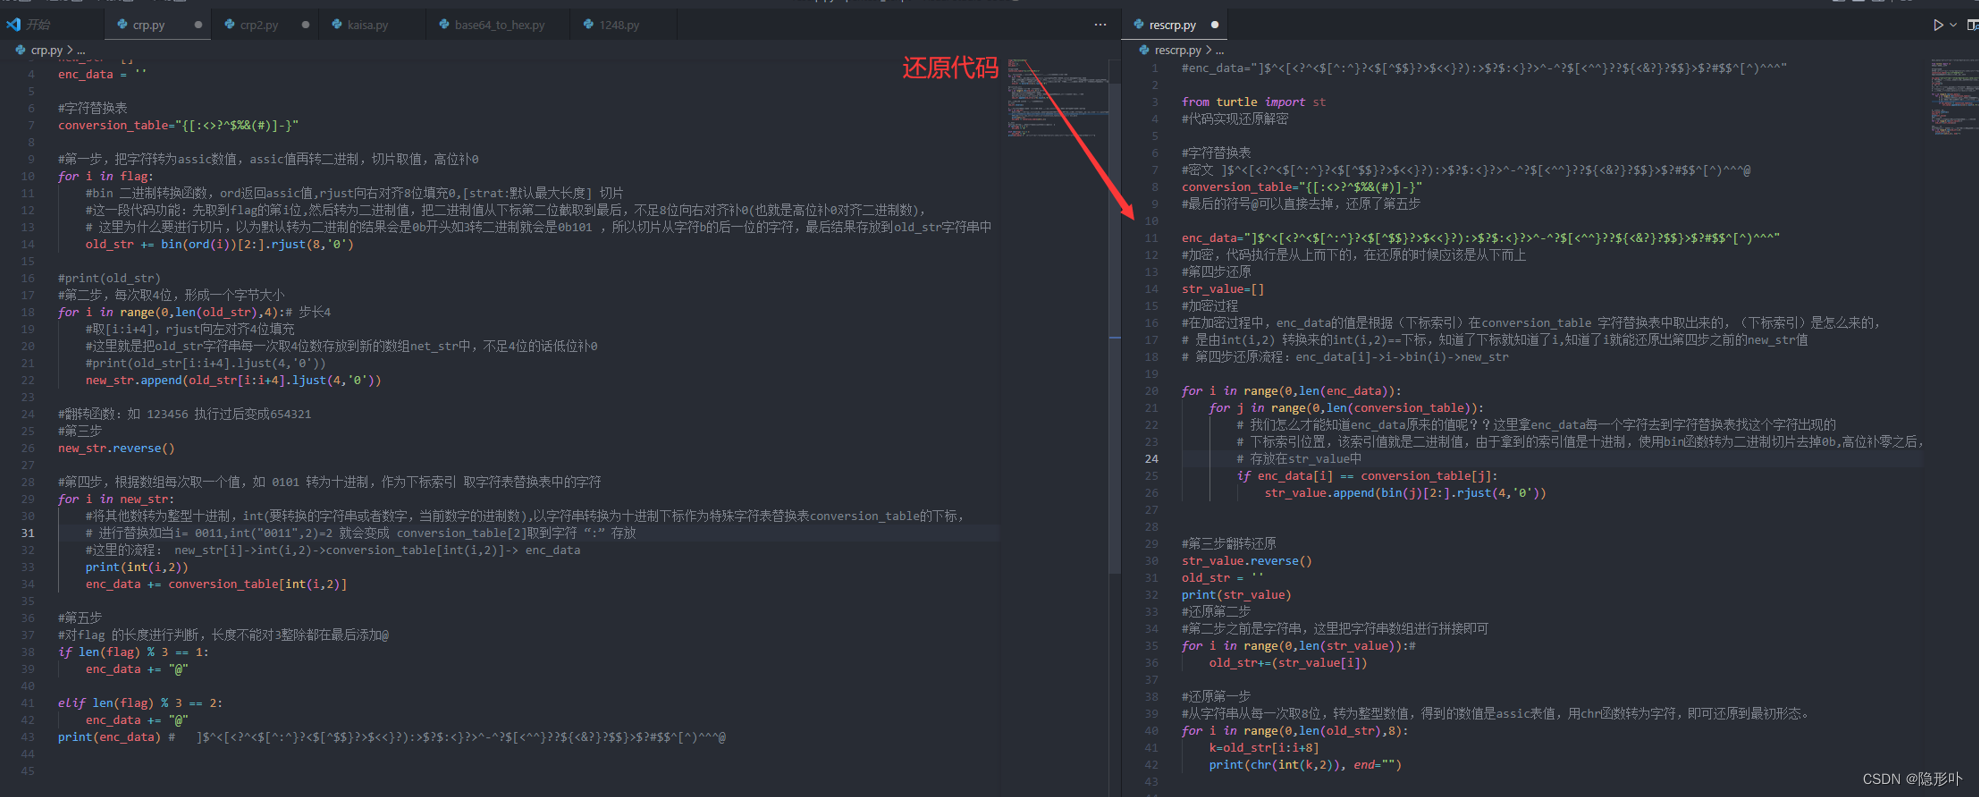Click the 'old_str+=(str_value[i])' line
Image resolution: width=1979 pixels, height=797 pixels.
pos(1288,663)
